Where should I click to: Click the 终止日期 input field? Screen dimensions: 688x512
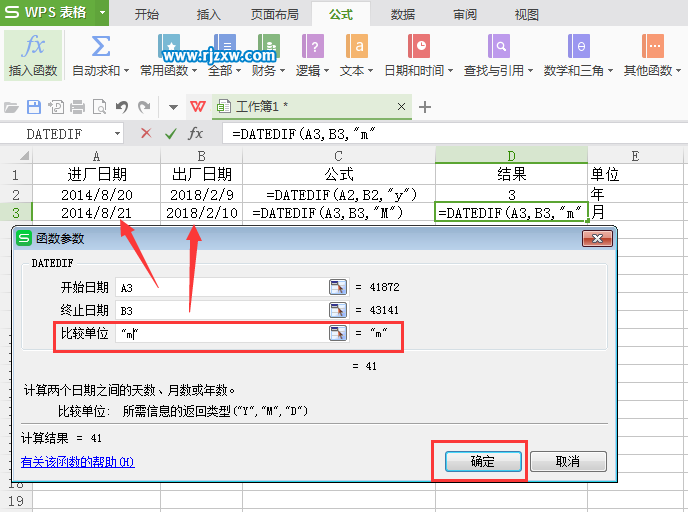pyautogui.click(x=222, y=310)
